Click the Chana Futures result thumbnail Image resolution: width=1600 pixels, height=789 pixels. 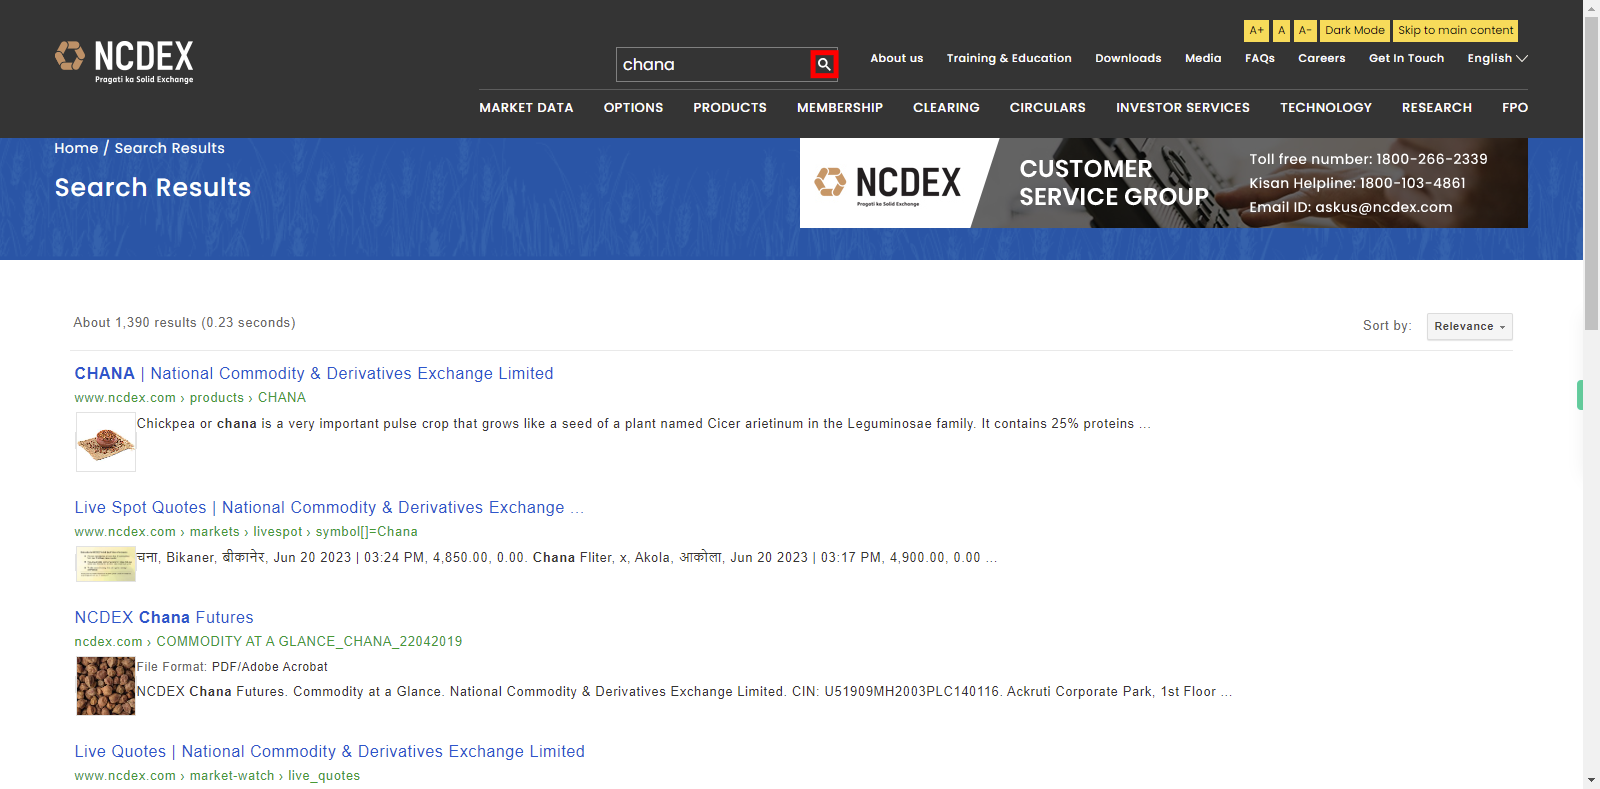106,686
